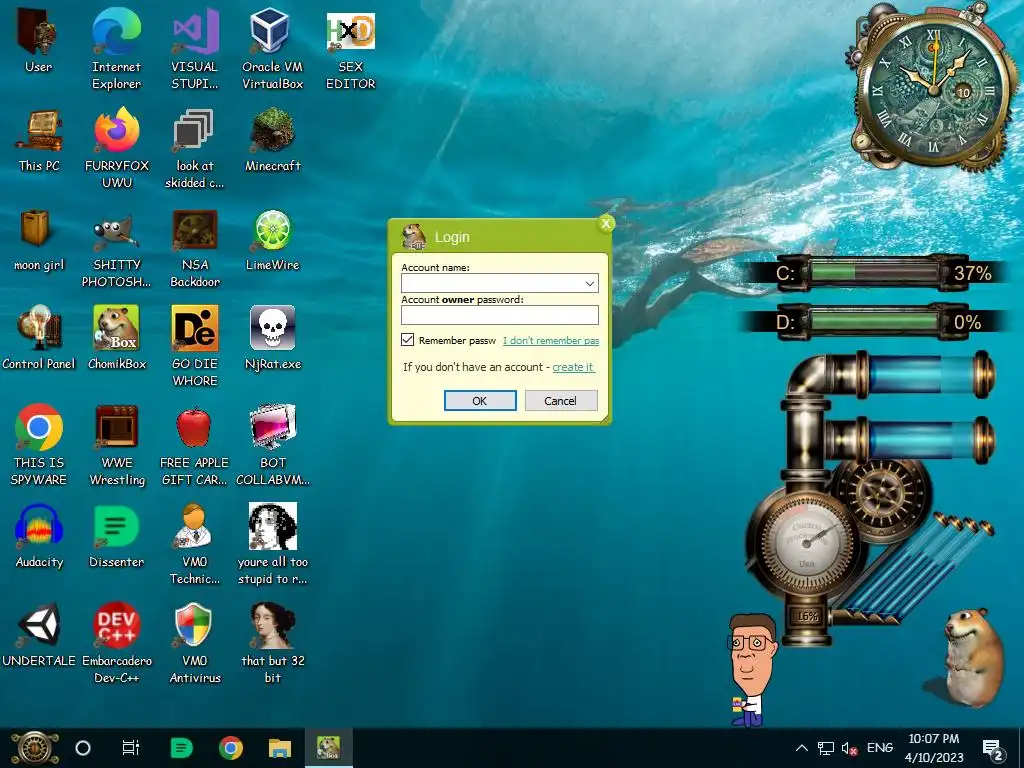Click Cancel in the Login dialog
The image size is (1024, 768).
(x=561, y=400)
